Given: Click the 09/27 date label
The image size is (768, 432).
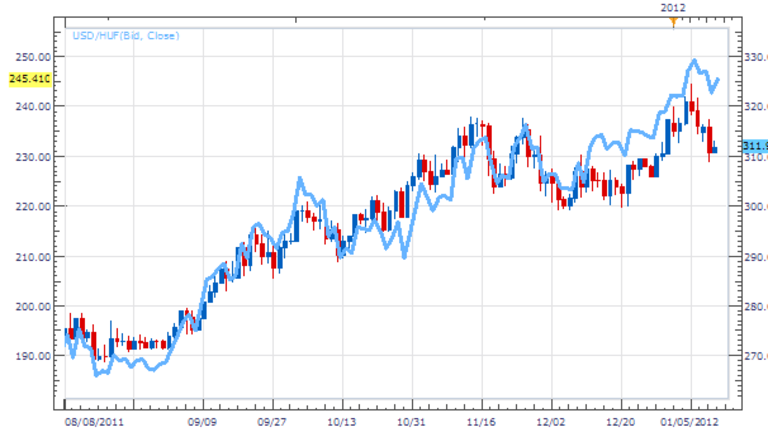Looking at the screenshot, I should click(273, 423).
